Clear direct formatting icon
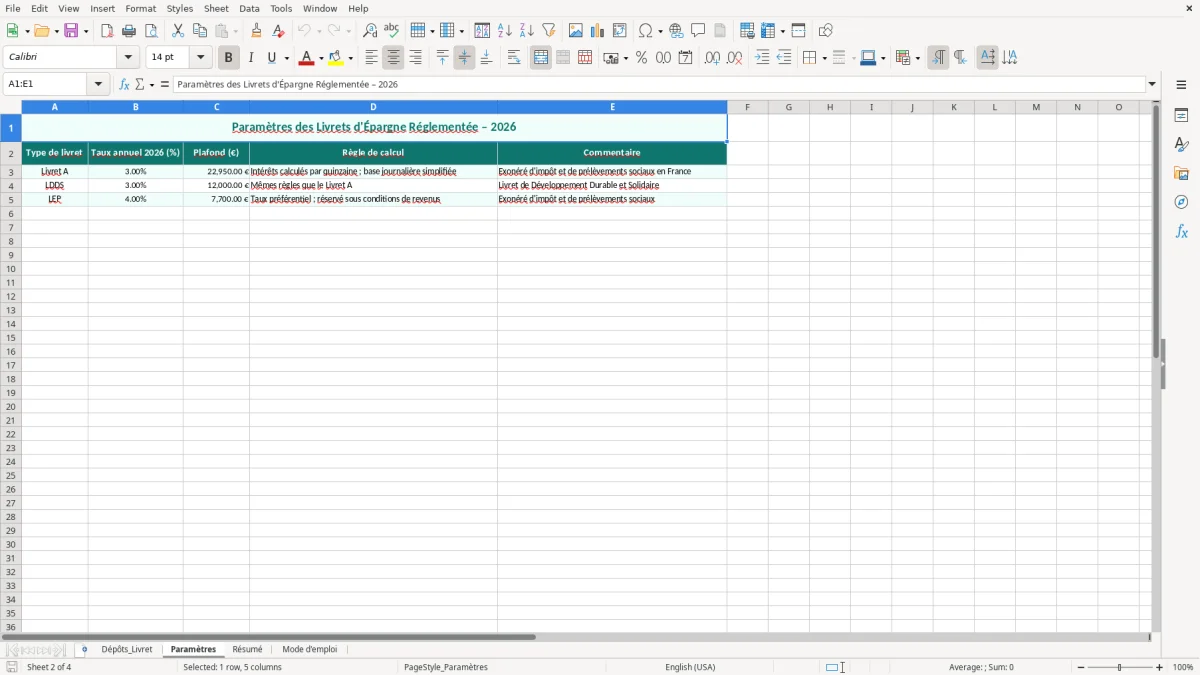 (279, 31)
